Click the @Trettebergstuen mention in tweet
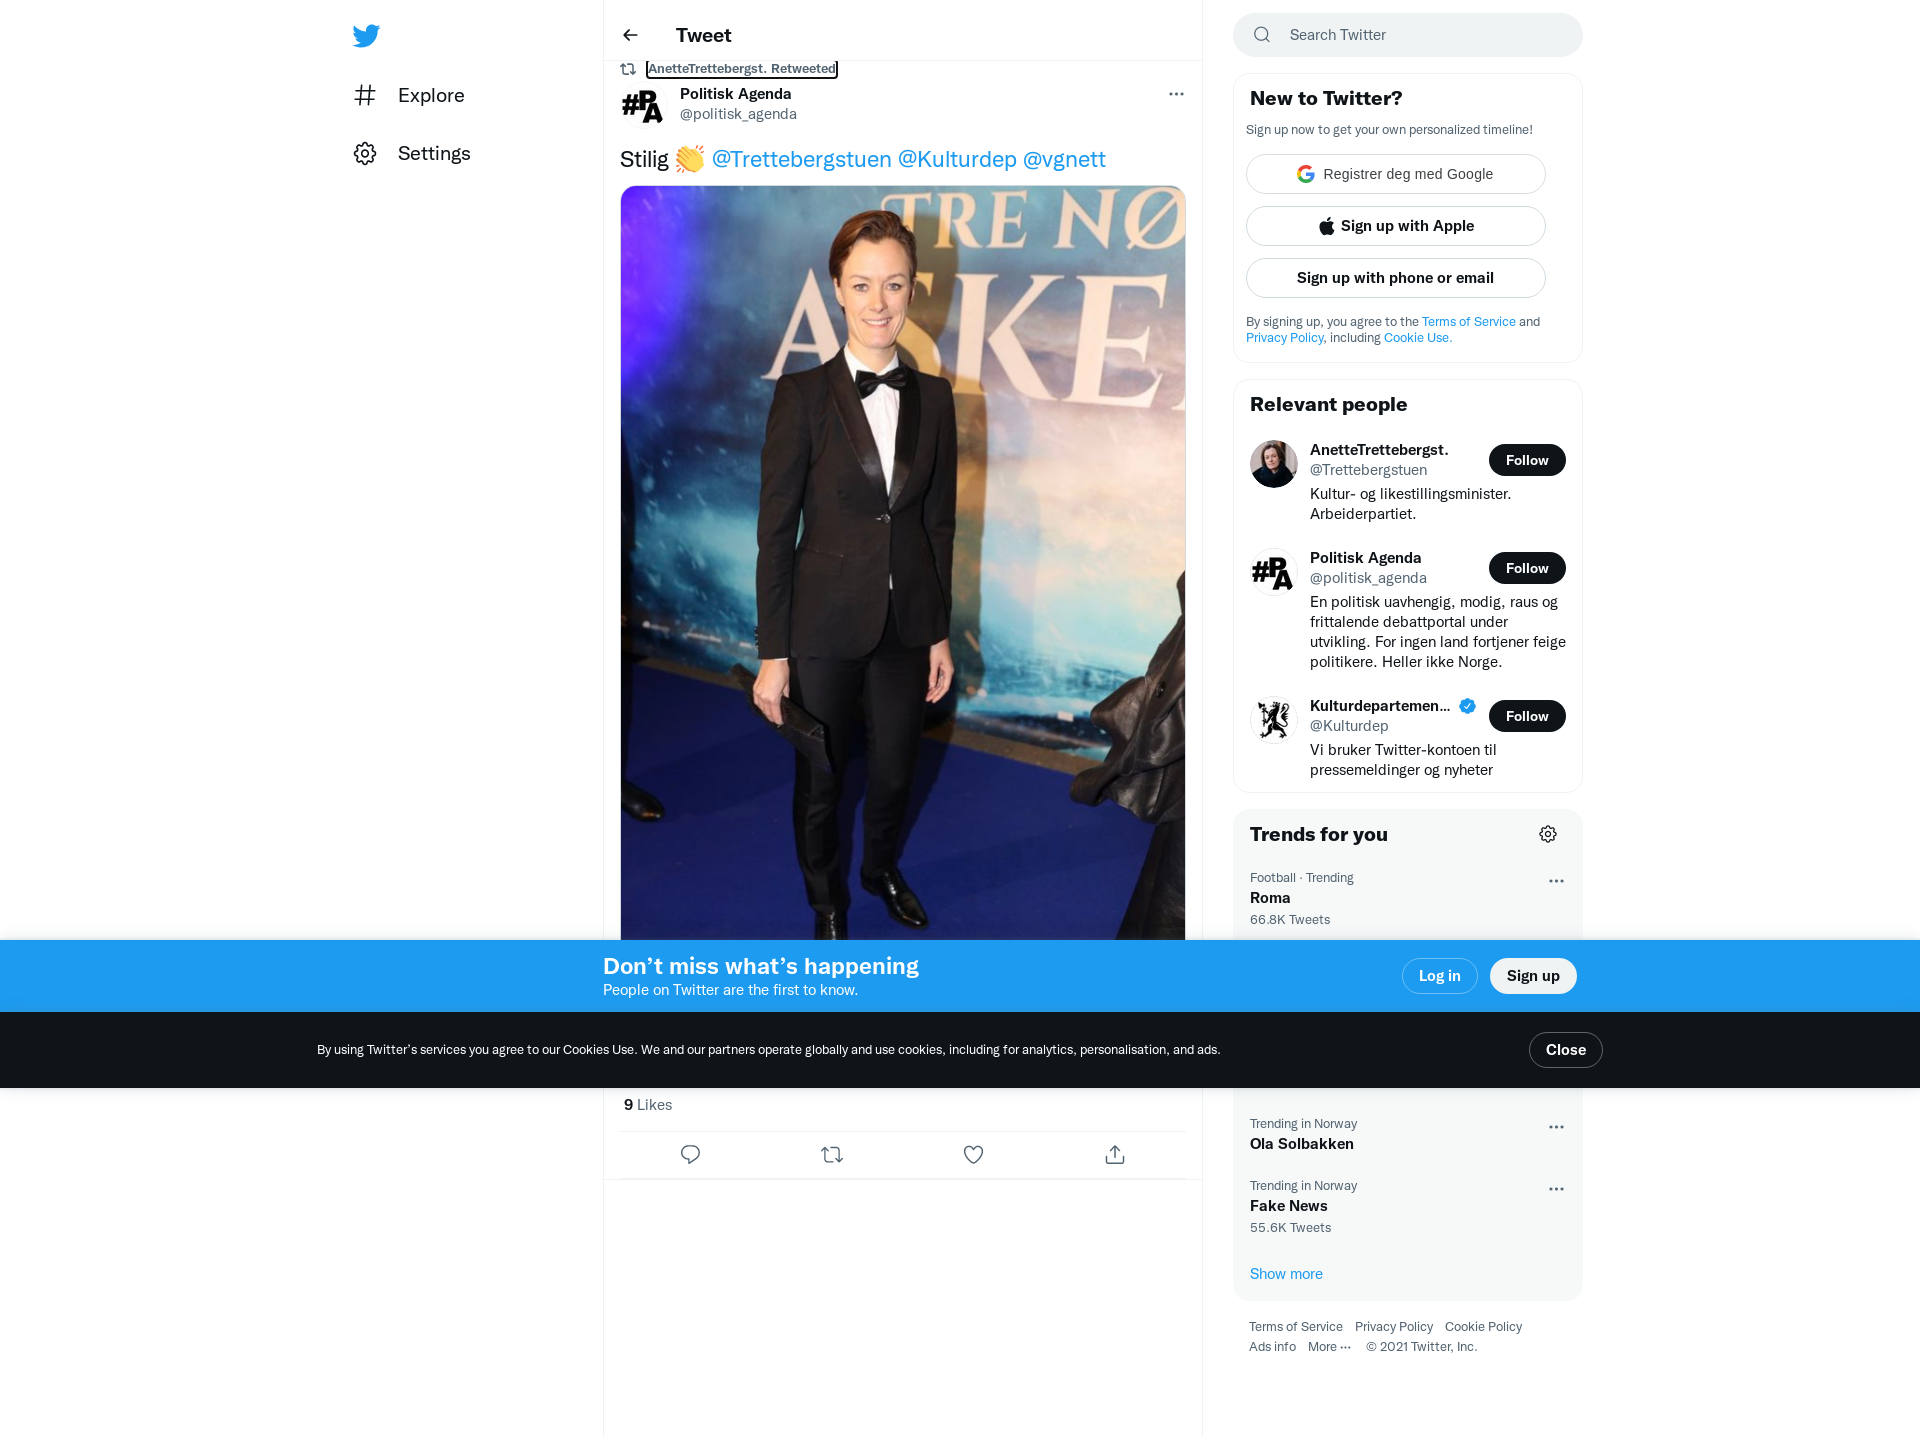Screen dimensions: 1920x1437 click(x=801, y=159)
